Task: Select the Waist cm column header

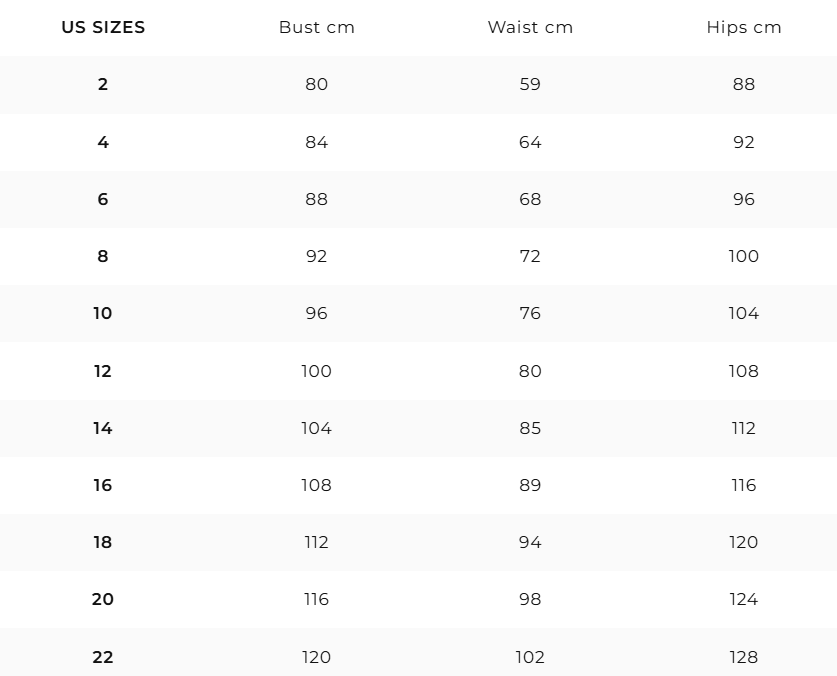Action: [530, 27]
